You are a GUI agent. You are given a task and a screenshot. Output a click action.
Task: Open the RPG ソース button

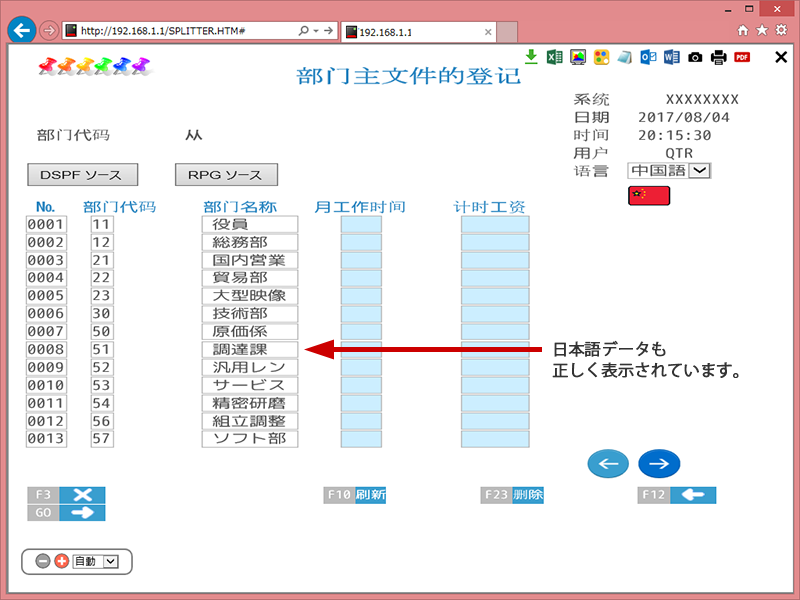click(227, 175)
